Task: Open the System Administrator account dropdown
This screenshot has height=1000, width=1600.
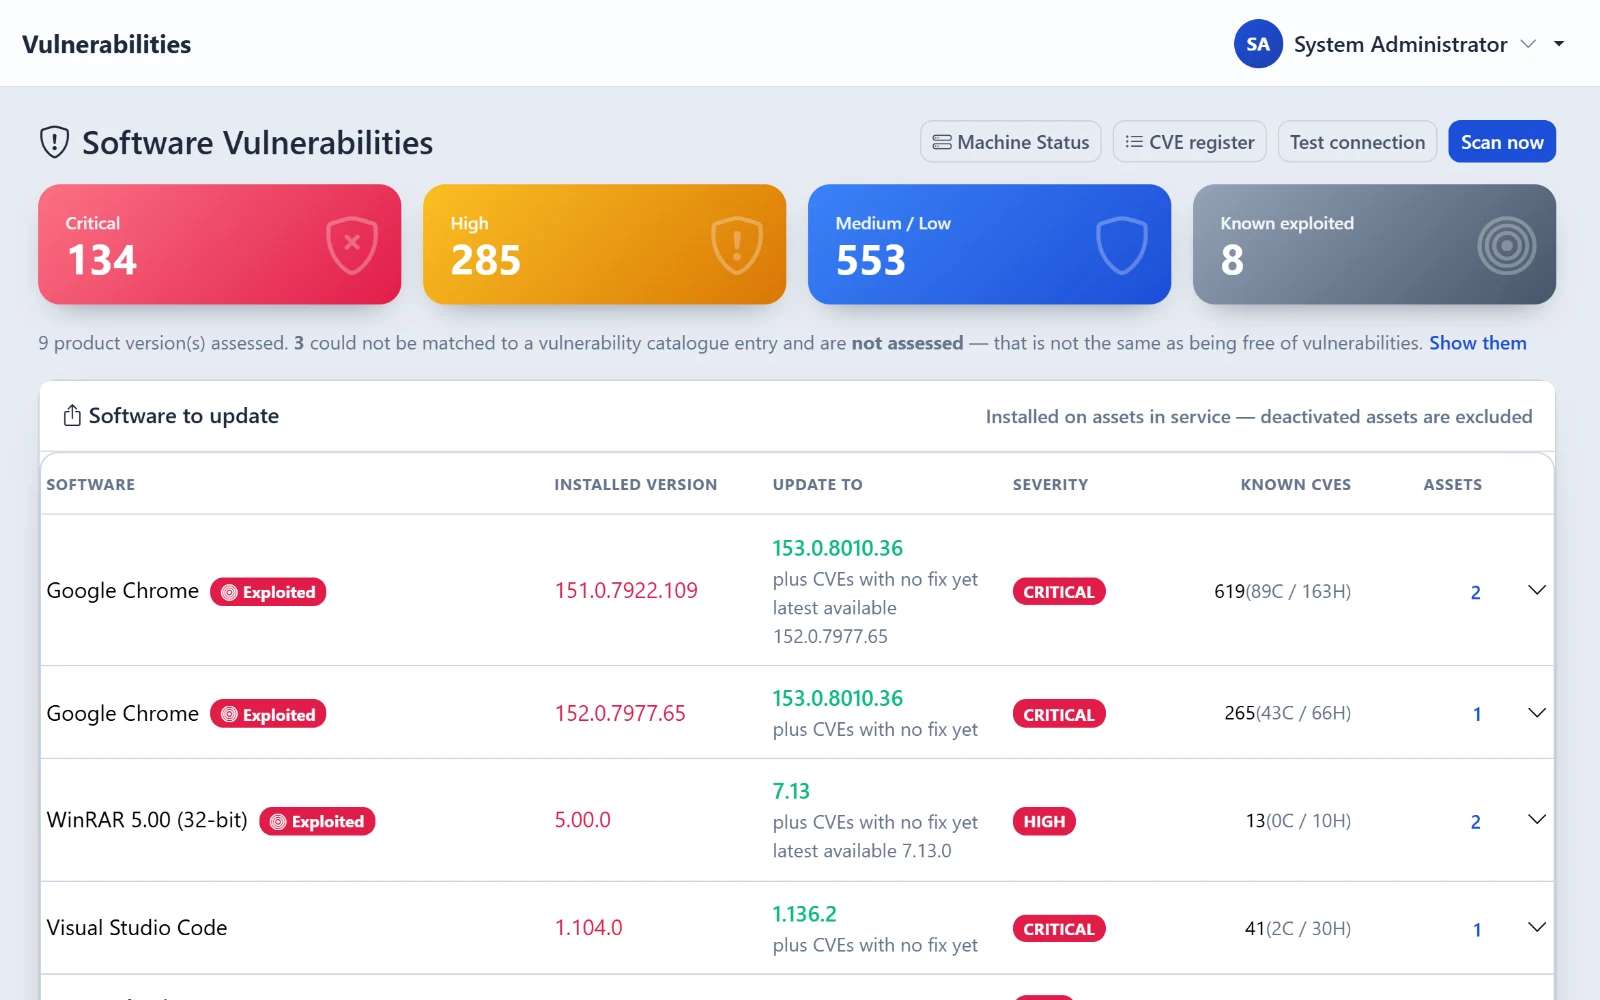Action: [x=1399, y=44]
